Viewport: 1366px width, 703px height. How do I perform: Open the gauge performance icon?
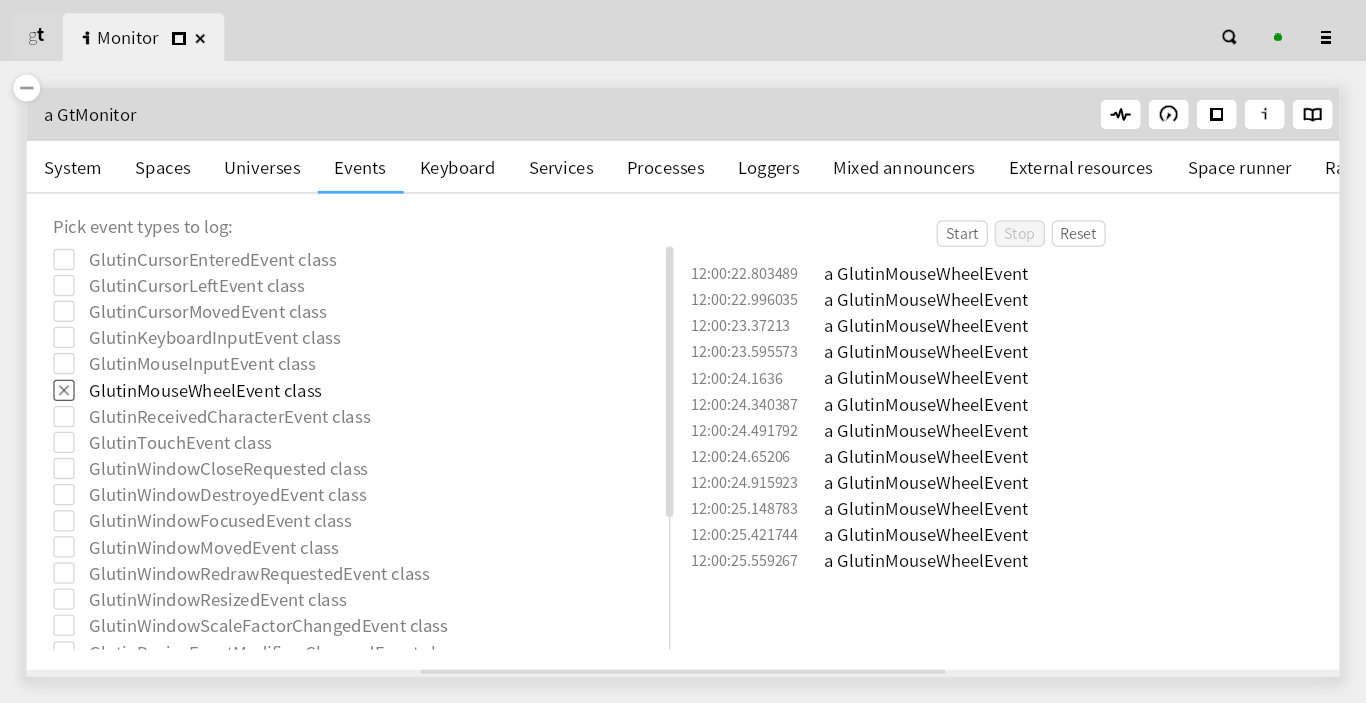pyautogui.click(x=1168, y=114)
